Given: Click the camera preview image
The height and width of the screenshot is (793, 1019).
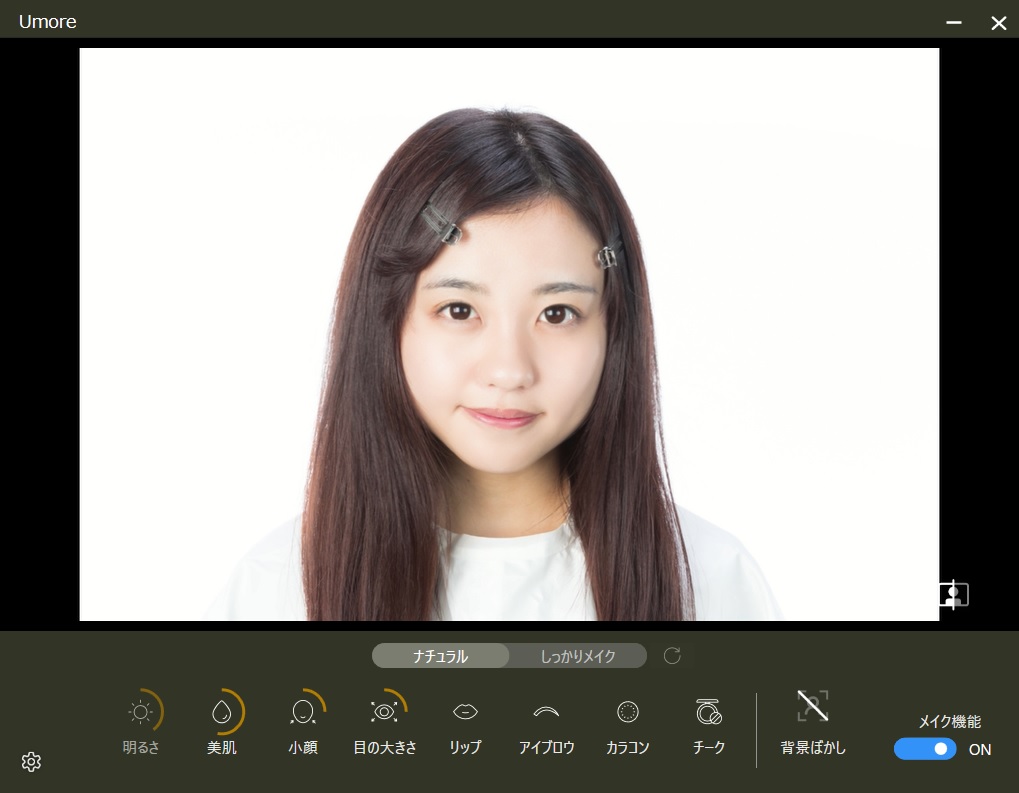Looking at the screenshot, I should (x=509, y=334).
